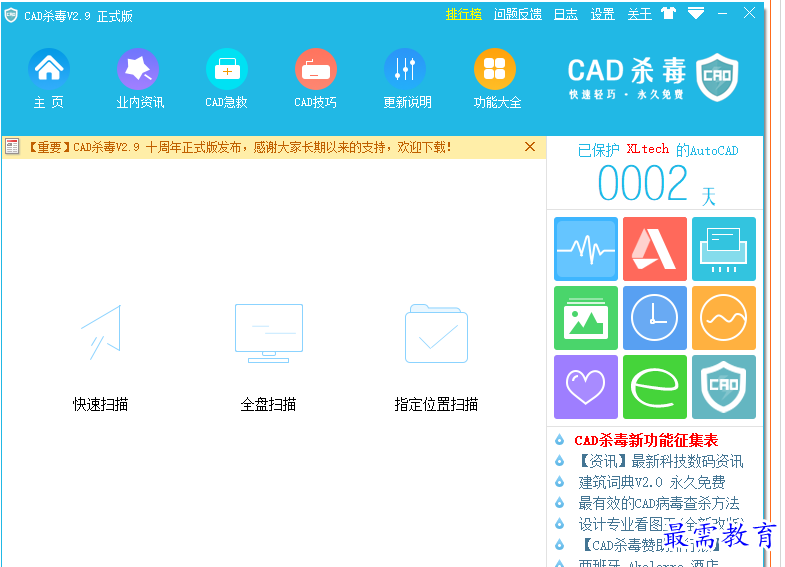Click the purple heart tile

click(586, 387)
